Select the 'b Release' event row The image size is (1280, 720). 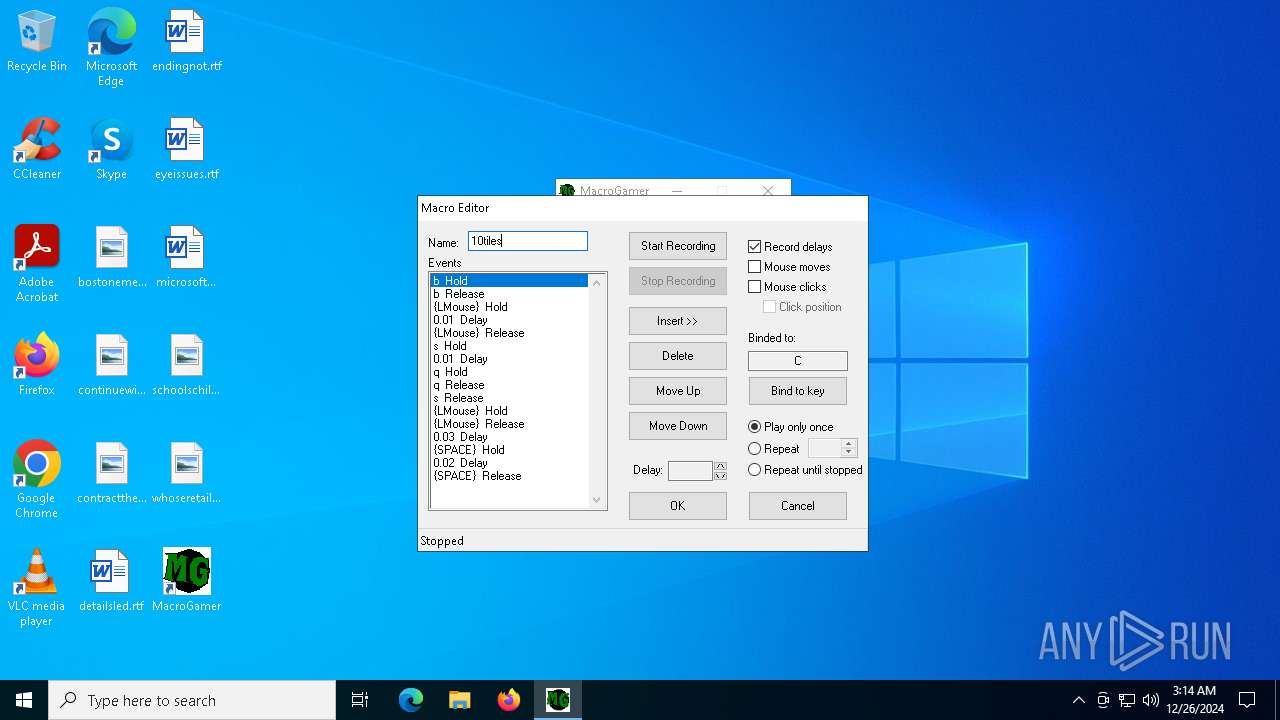pos(510,294)
